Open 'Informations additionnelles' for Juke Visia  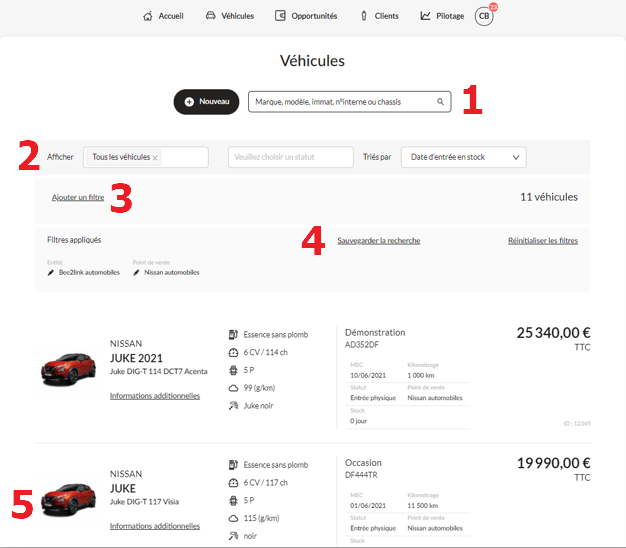(155, 526)
